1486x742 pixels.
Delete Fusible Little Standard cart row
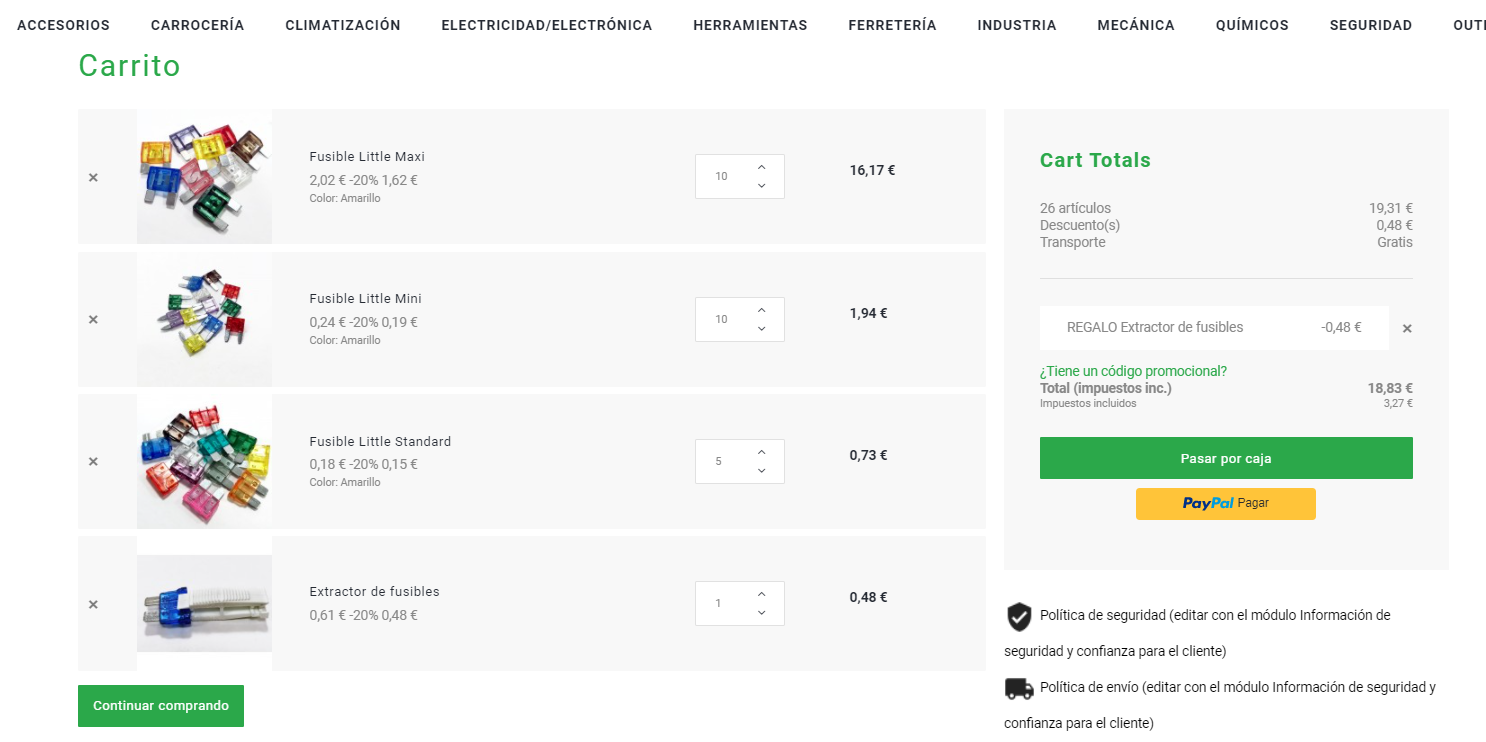click(x=93, y=462)
